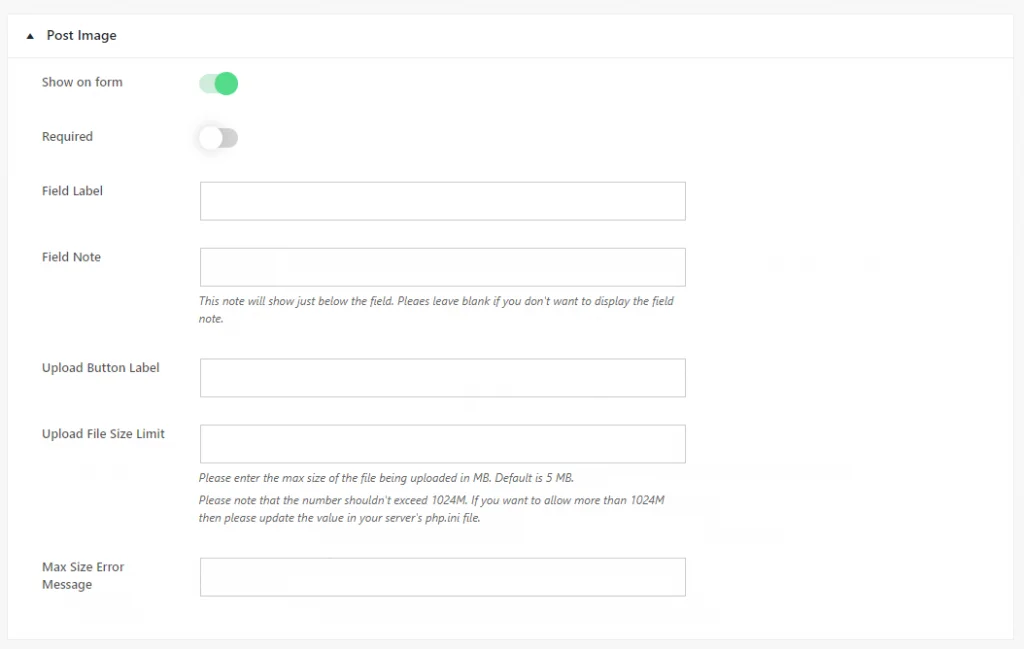Click the Required label text
The image size is (1024, 649).
tap(67, 136)
